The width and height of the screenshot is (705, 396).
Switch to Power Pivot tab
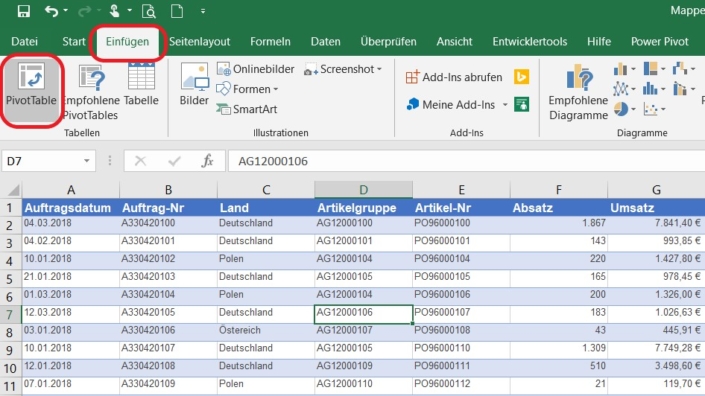point(660,41)
